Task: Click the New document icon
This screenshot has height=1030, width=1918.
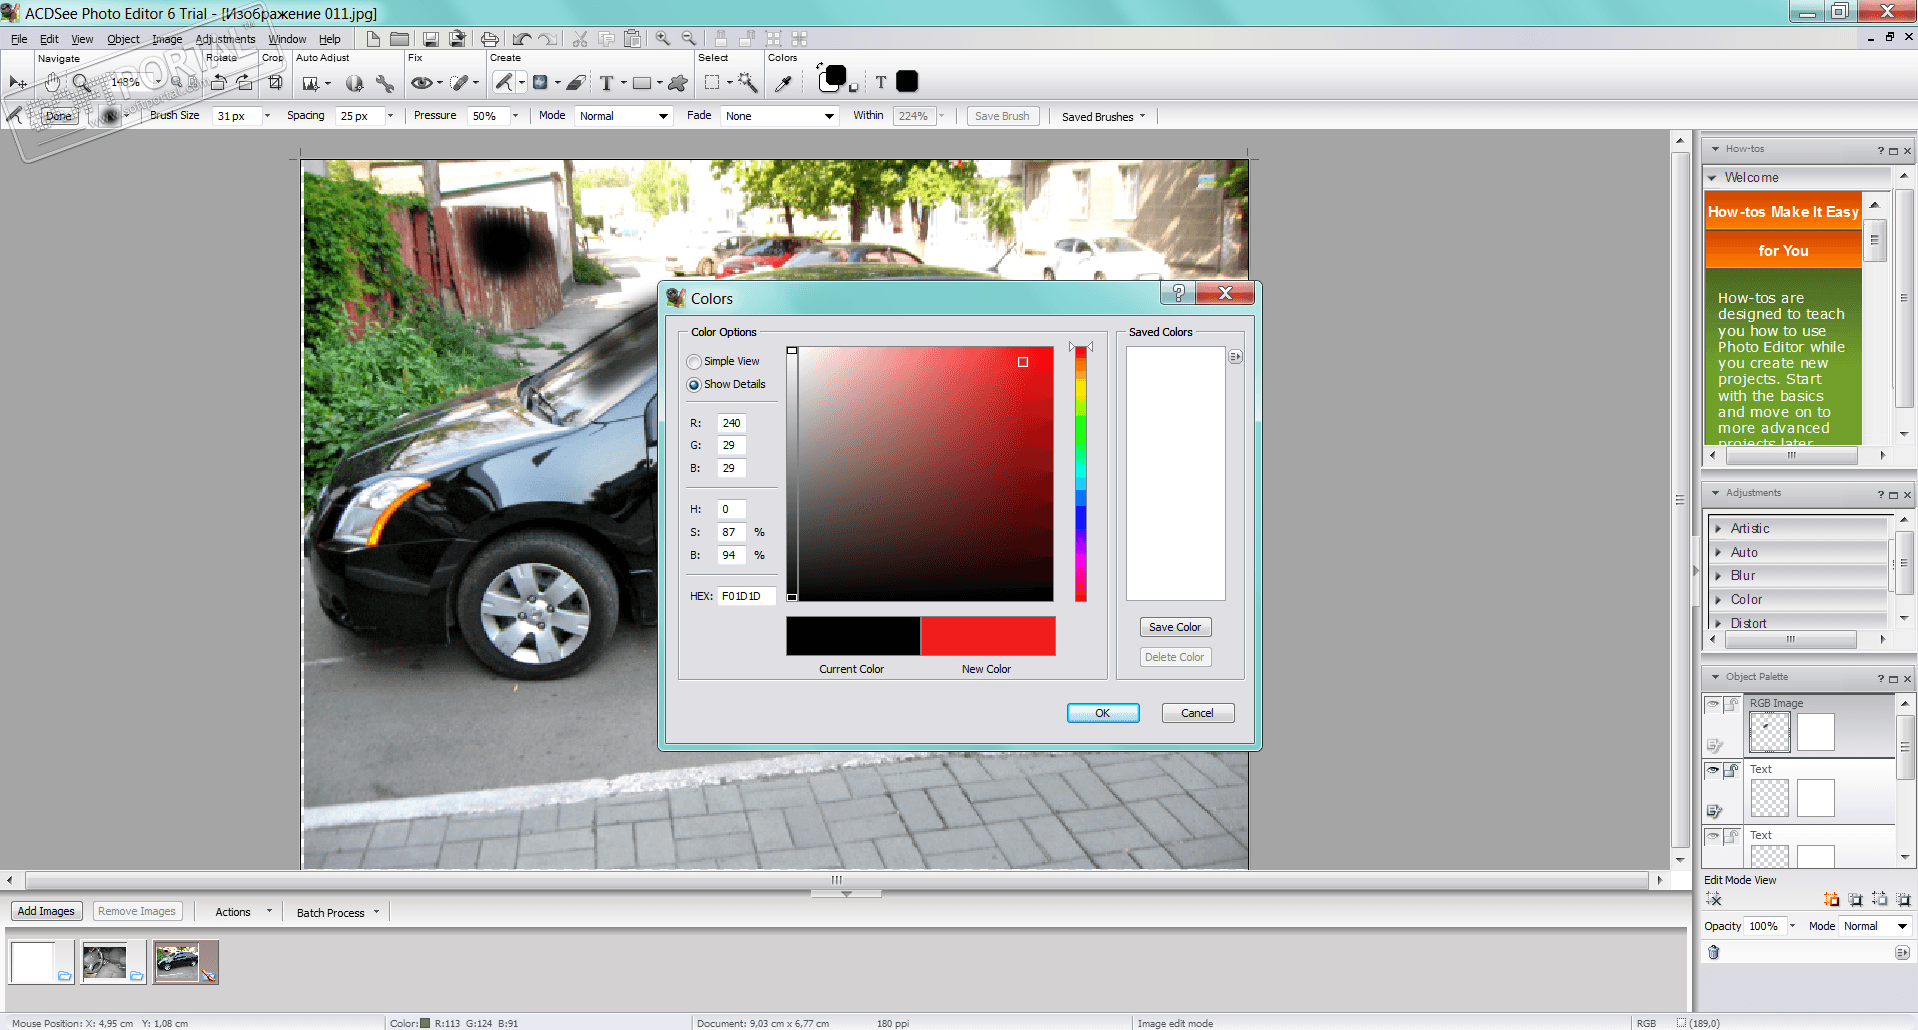Action: tap(373, 39)
